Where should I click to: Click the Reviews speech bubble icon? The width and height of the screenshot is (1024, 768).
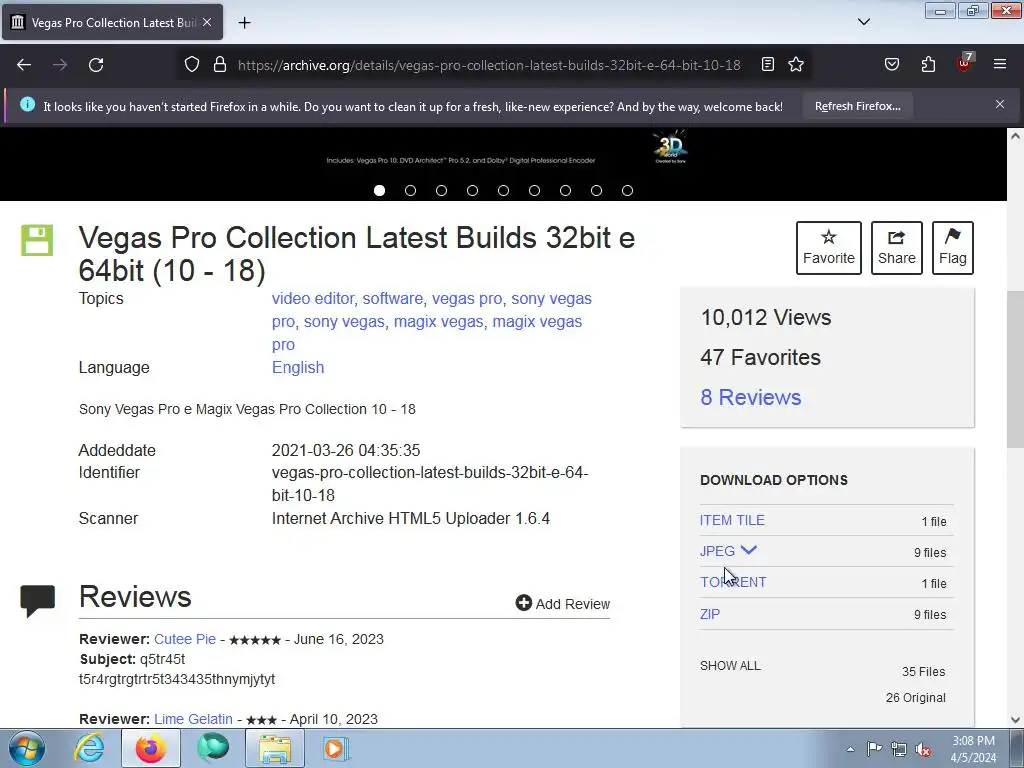[37, 601]
